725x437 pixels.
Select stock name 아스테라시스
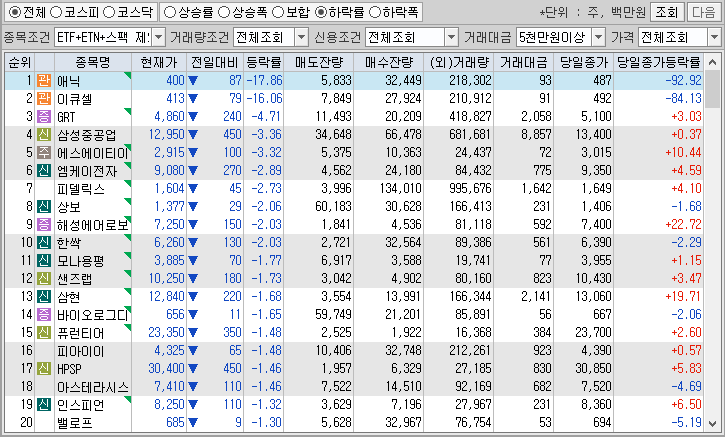pyautogui.click(x=92, y=387)
